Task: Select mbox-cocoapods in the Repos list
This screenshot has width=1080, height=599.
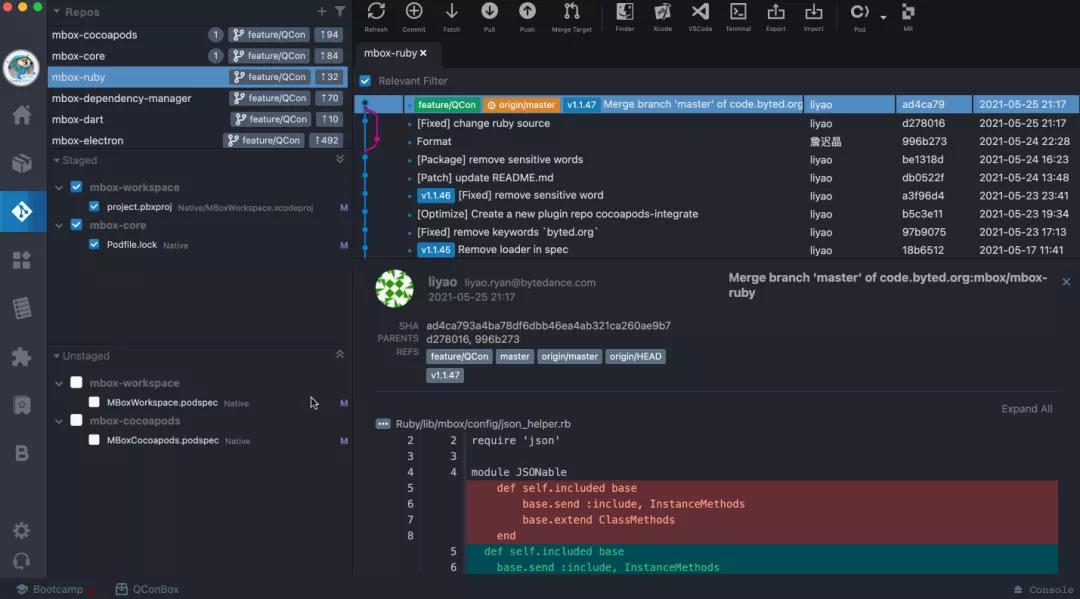Action: click(x=95, y=35)
